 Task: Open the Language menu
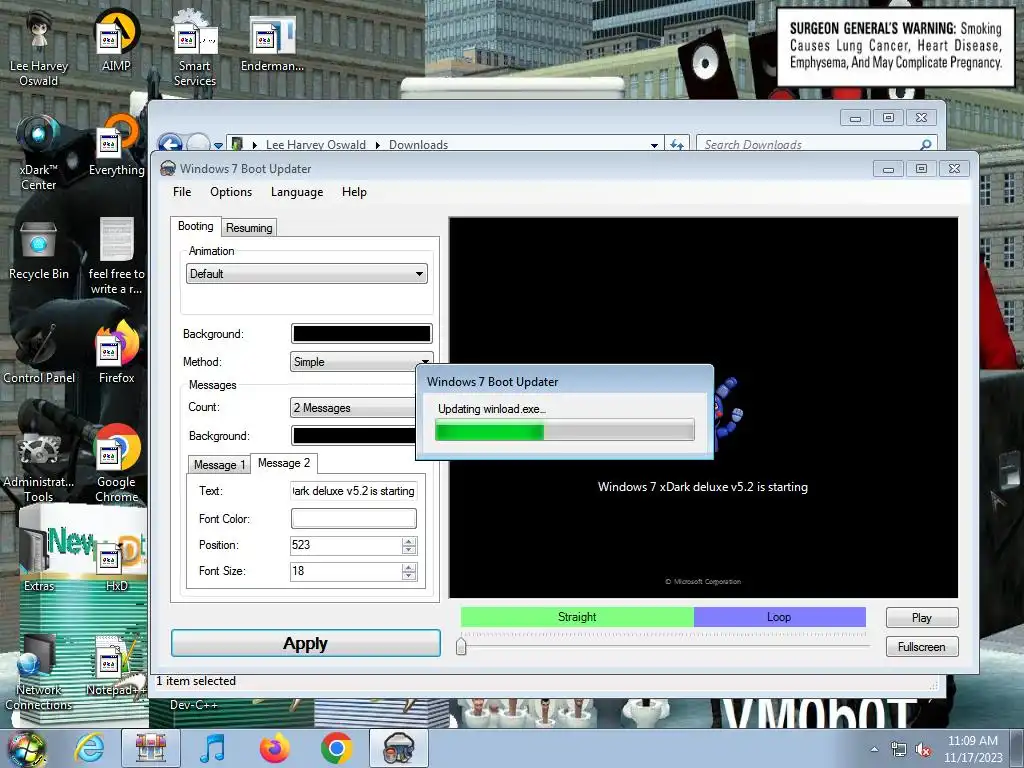tap(297, 192)
